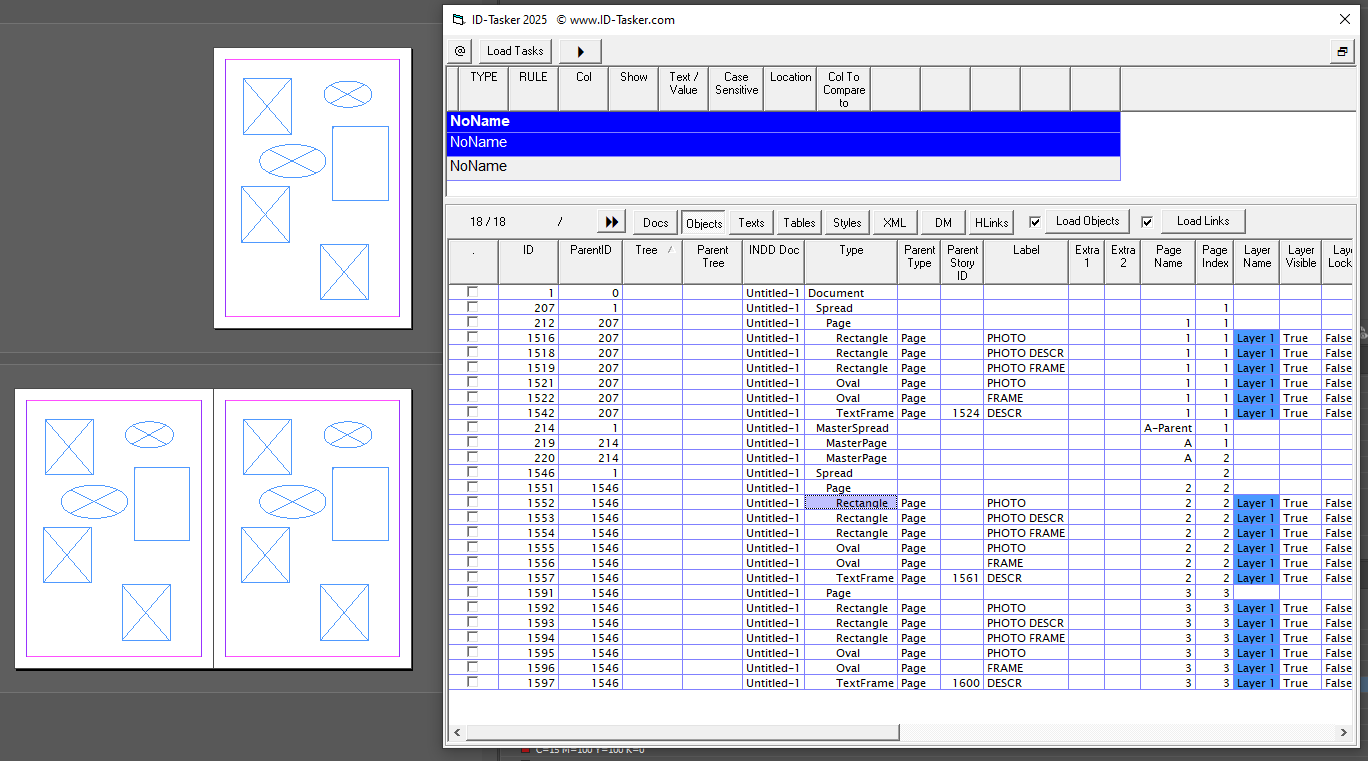Open the Texts tab
1368x761 pixels.
pyautogui.click(x=751, y=221)
